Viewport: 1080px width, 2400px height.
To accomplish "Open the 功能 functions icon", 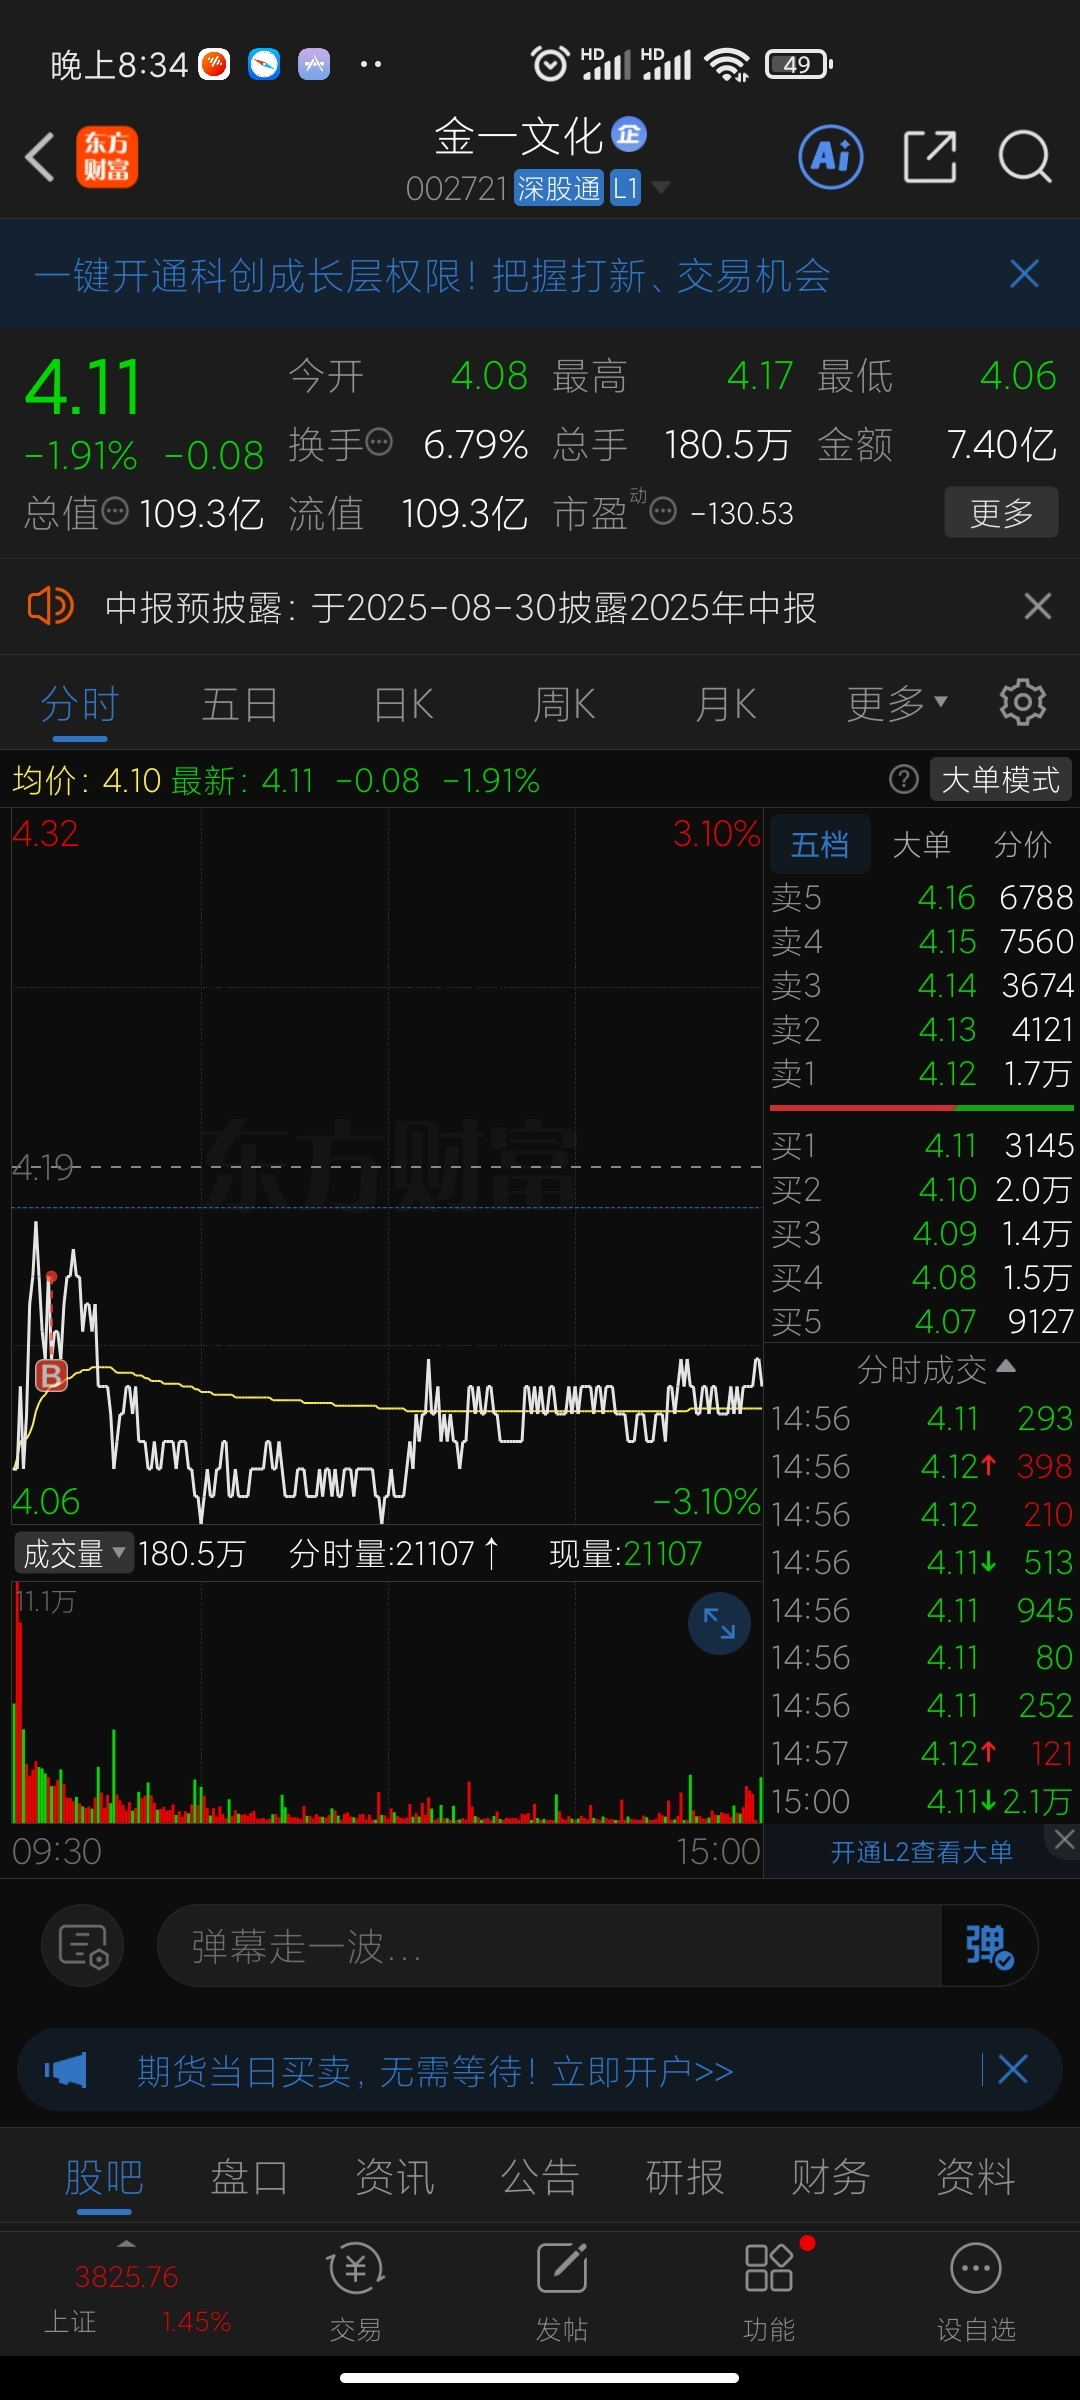I will pyautogui.click(x=769, y=2291).
